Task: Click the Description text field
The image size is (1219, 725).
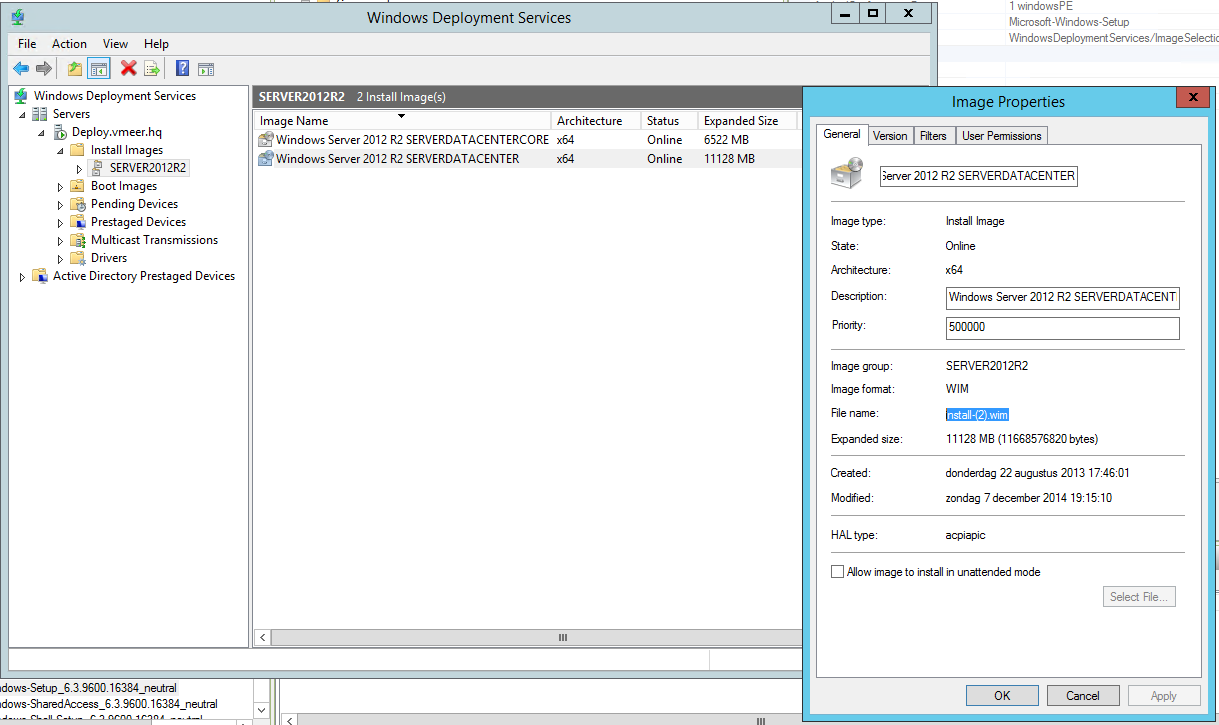Action: pos(1063,297)
